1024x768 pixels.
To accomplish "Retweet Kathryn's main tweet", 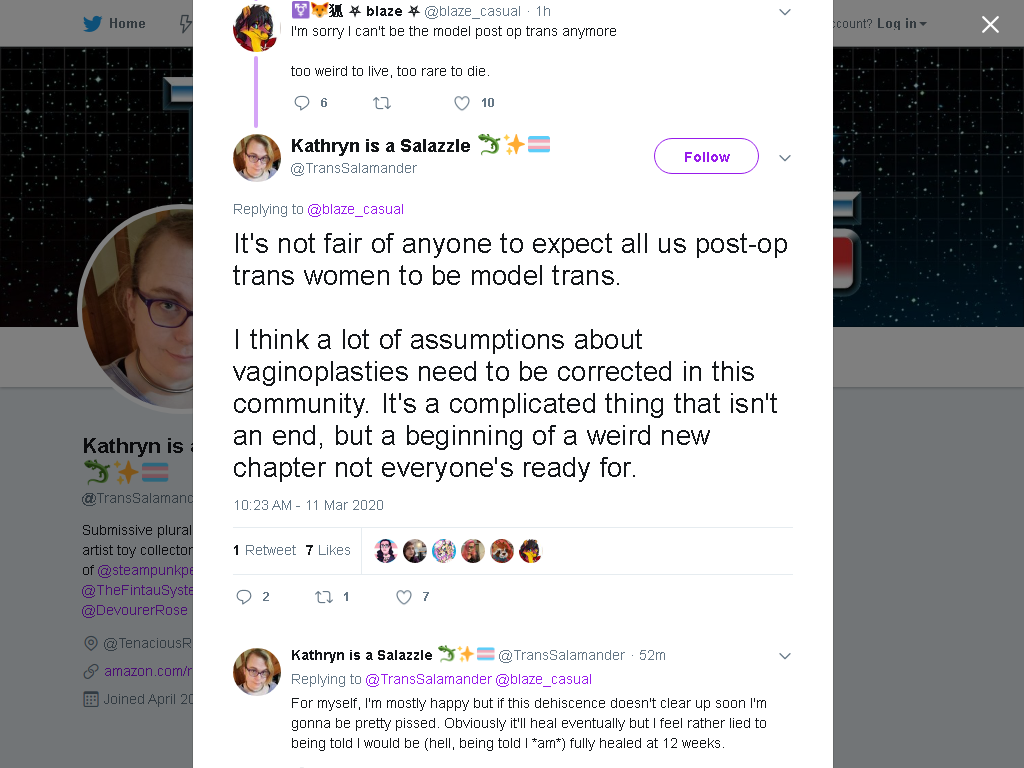I will pos(324,596).
